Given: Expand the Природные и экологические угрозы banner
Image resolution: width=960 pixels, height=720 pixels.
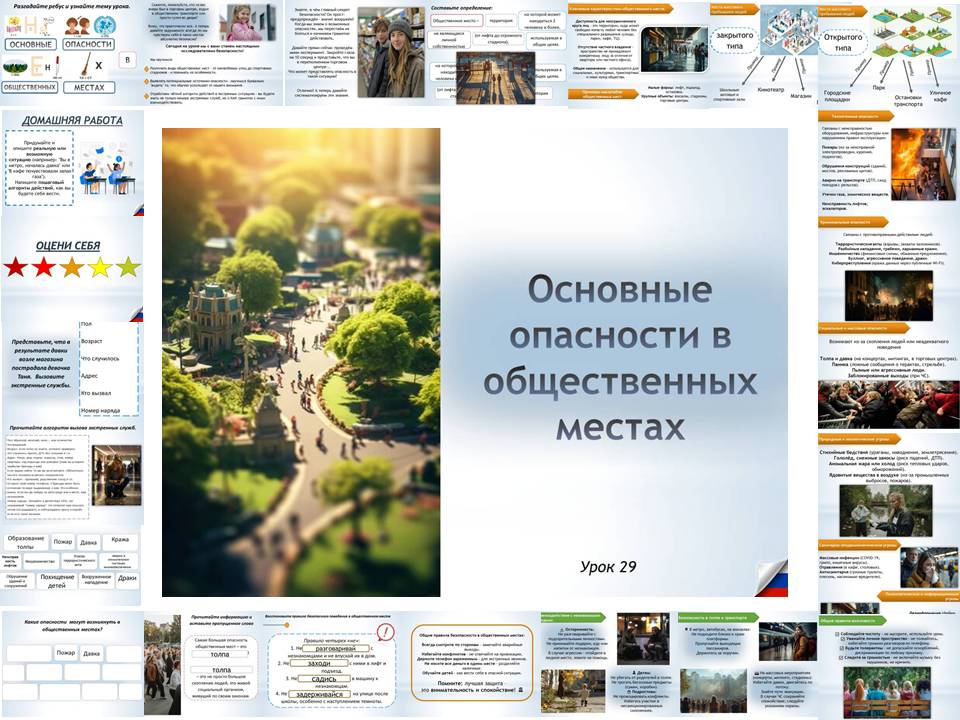Looking at the screenshot, I should (x=855, y=438).
